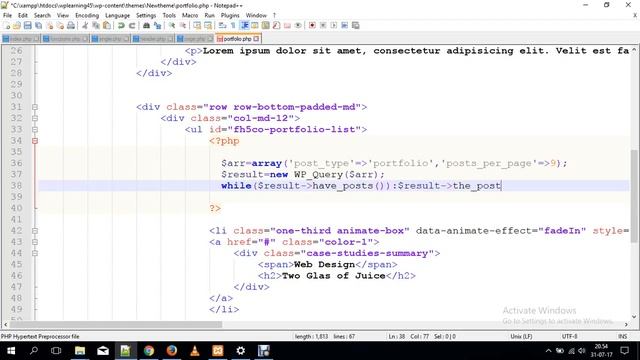Open VLC media player from taskbar
Image resolution: width=640 pixels, height=360 pixels.
(x=195, y=351)
